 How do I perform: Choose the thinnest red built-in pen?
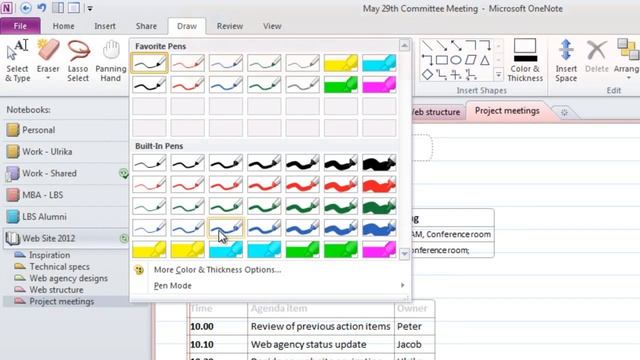[149, 184]
